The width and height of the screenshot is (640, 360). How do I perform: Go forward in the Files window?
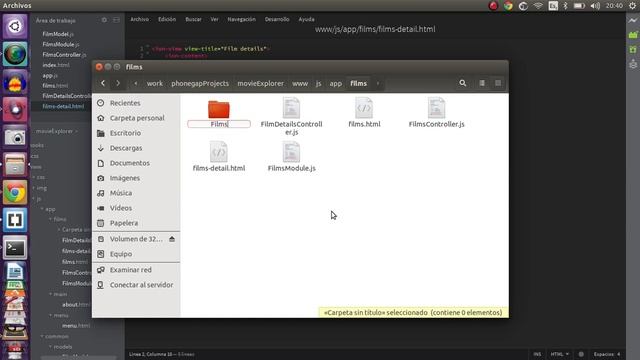coord(118,83)
